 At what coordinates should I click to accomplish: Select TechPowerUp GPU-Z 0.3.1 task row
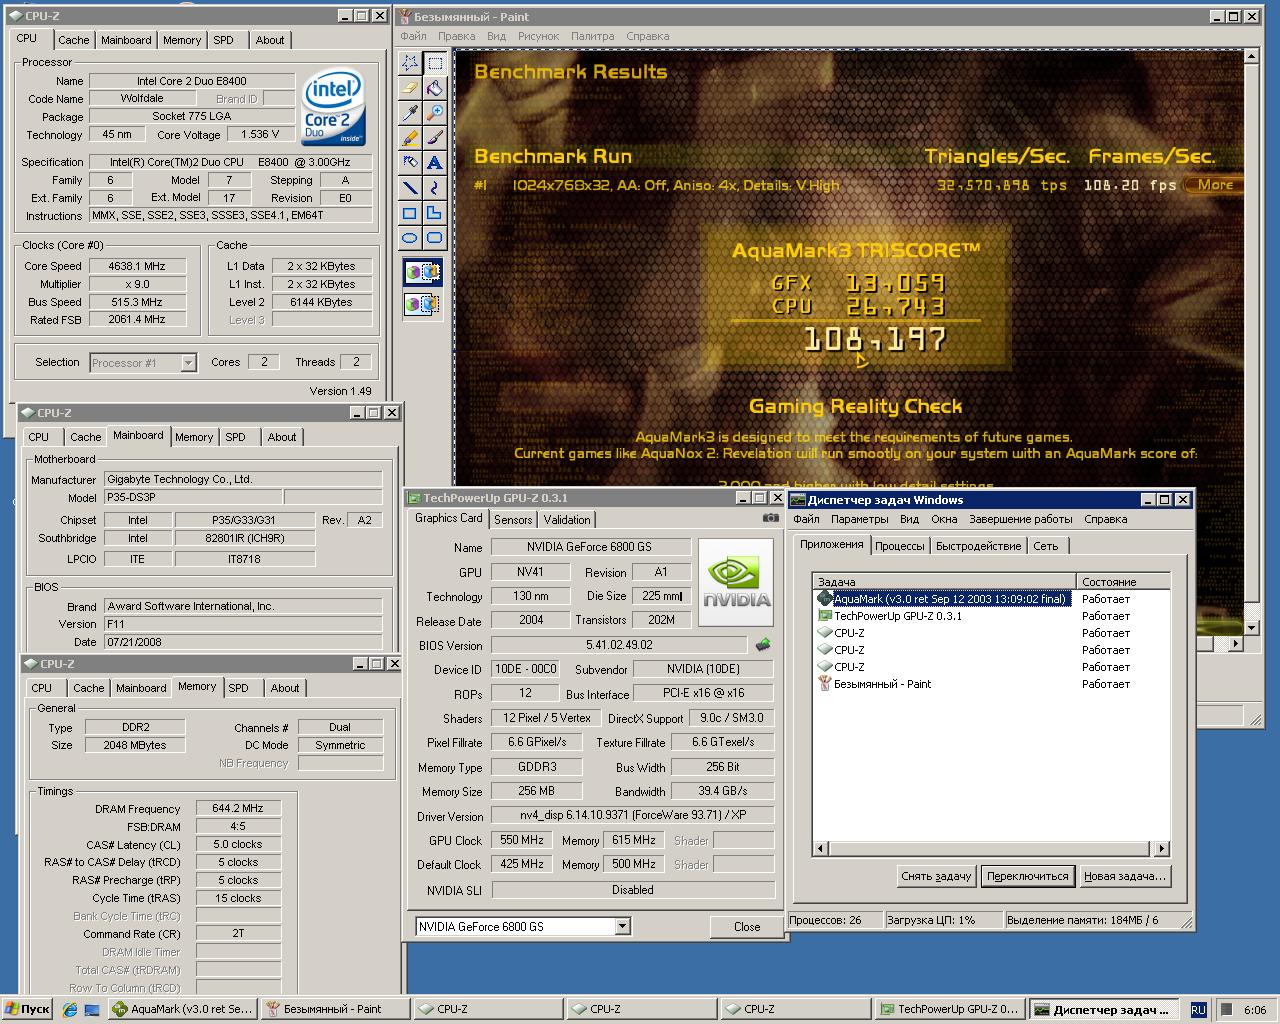coord(890,616)
